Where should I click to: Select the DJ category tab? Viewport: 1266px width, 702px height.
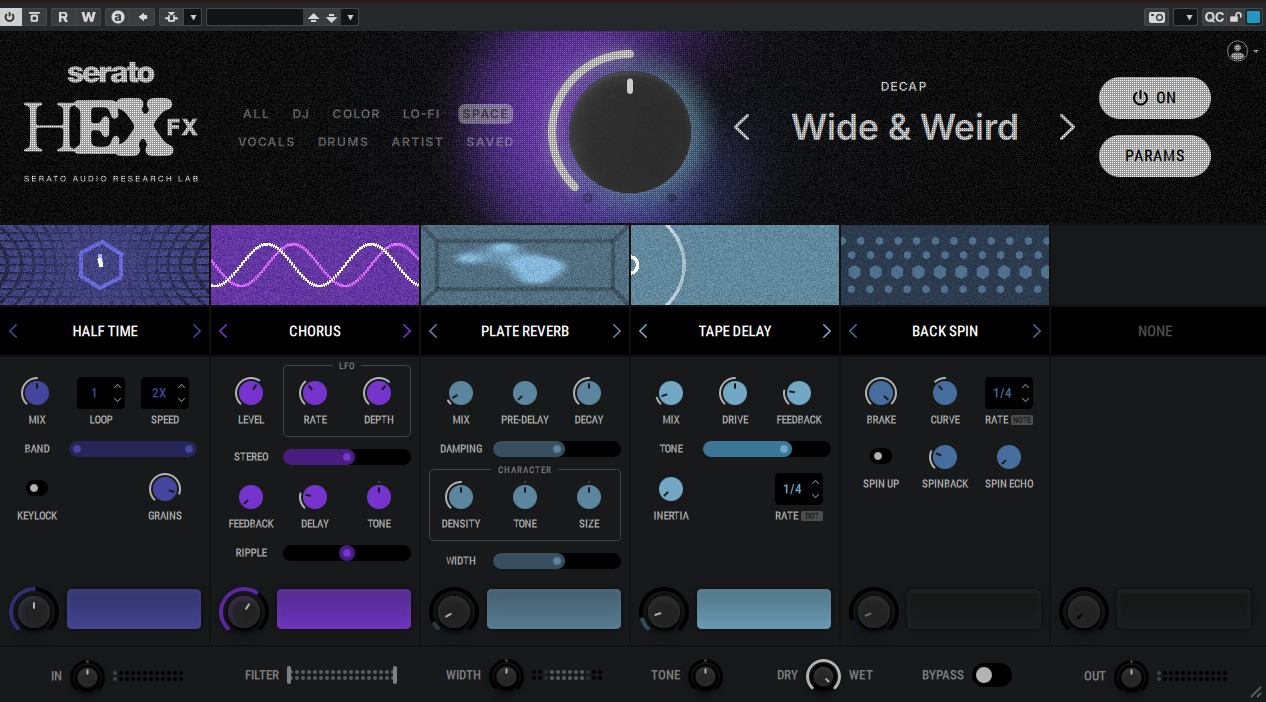tap(301, 114)
